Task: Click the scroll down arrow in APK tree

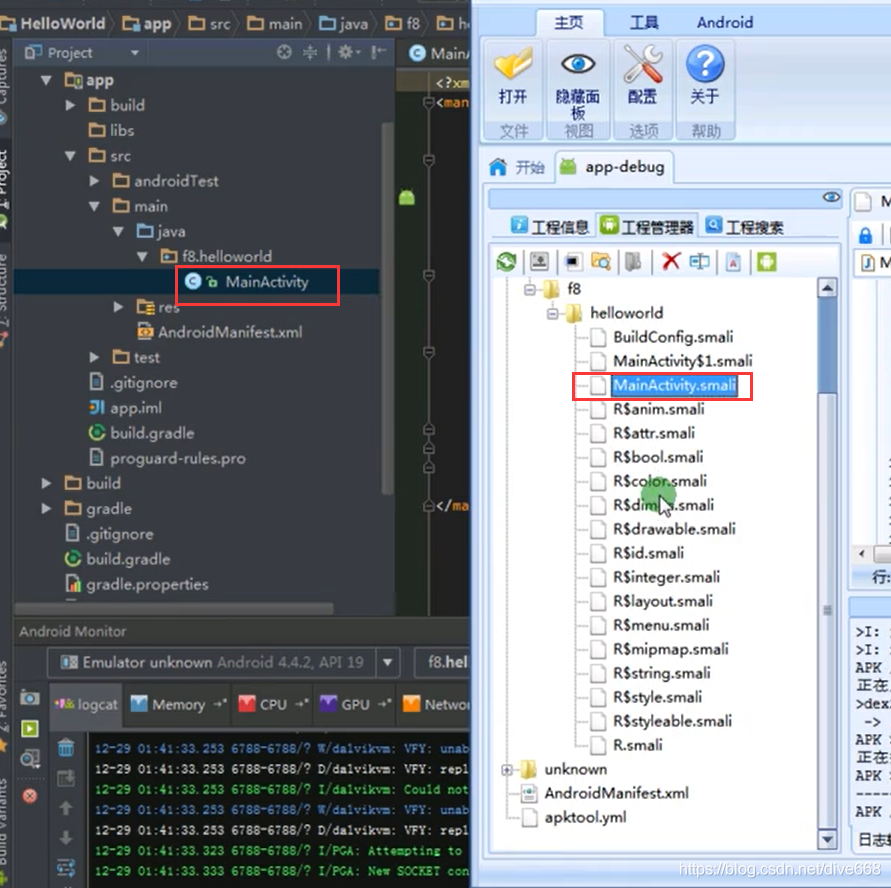Action: pos(827,839)
